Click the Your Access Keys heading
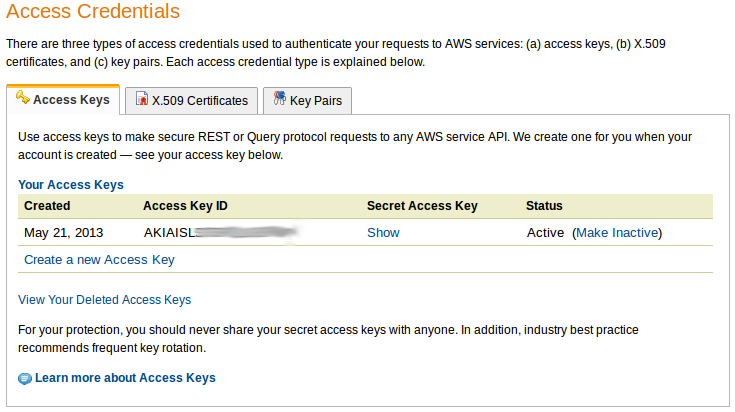The height and width of the screenshot is (412, 735). click(71, 185)
